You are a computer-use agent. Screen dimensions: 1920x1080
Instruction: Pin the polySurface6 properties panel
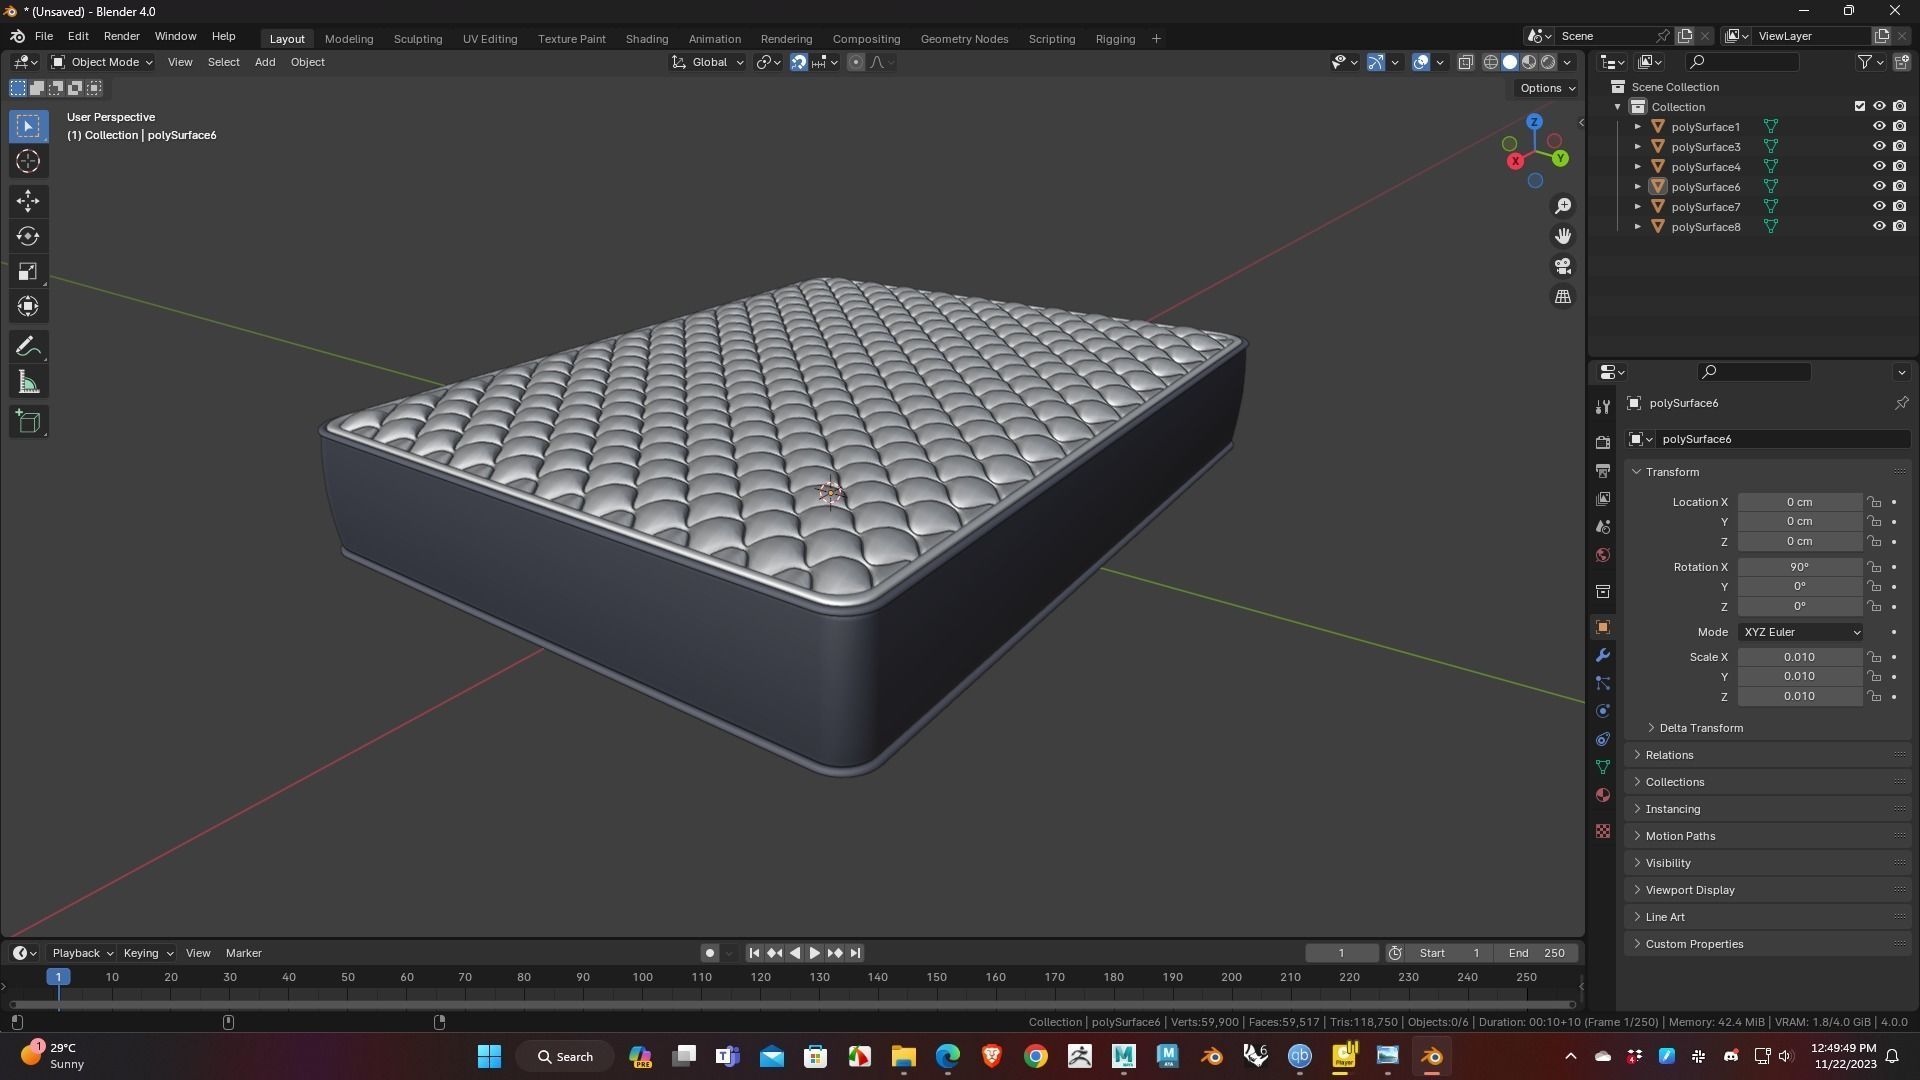[1901, 403]
